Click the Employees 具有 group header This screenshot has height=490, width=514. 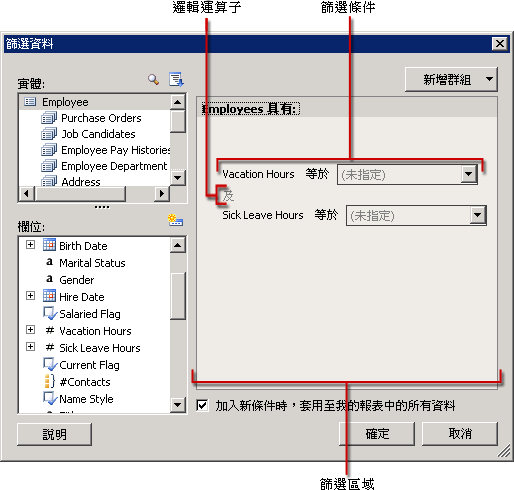(x=251, y=109)
